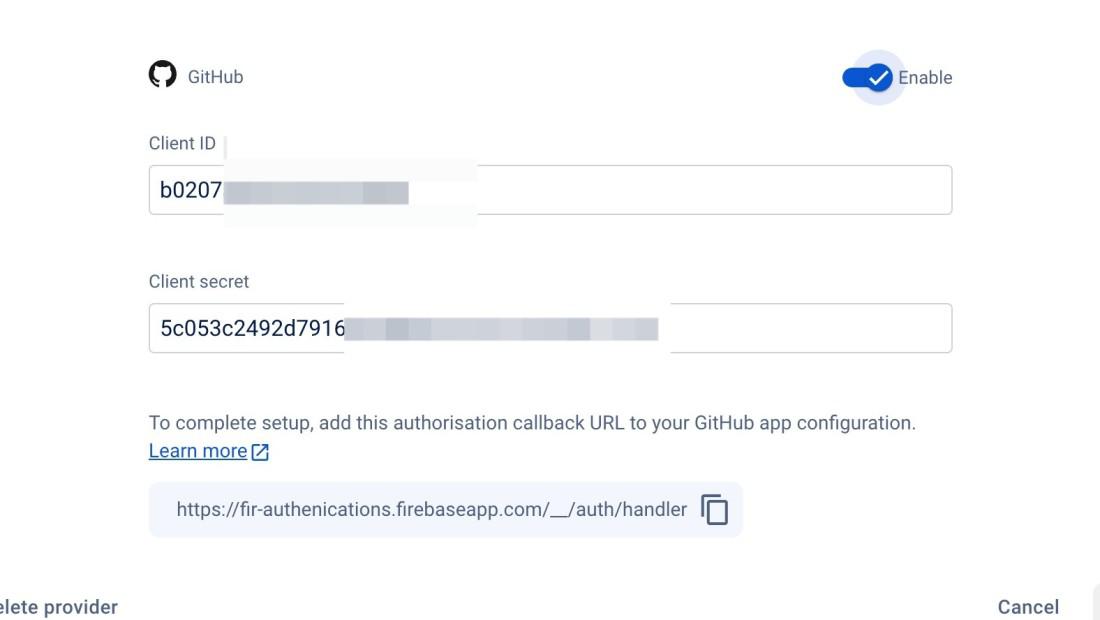The image size is (1100, 620).
Task: Click the GitHub provider name text
Action: [x=215, y=77]
